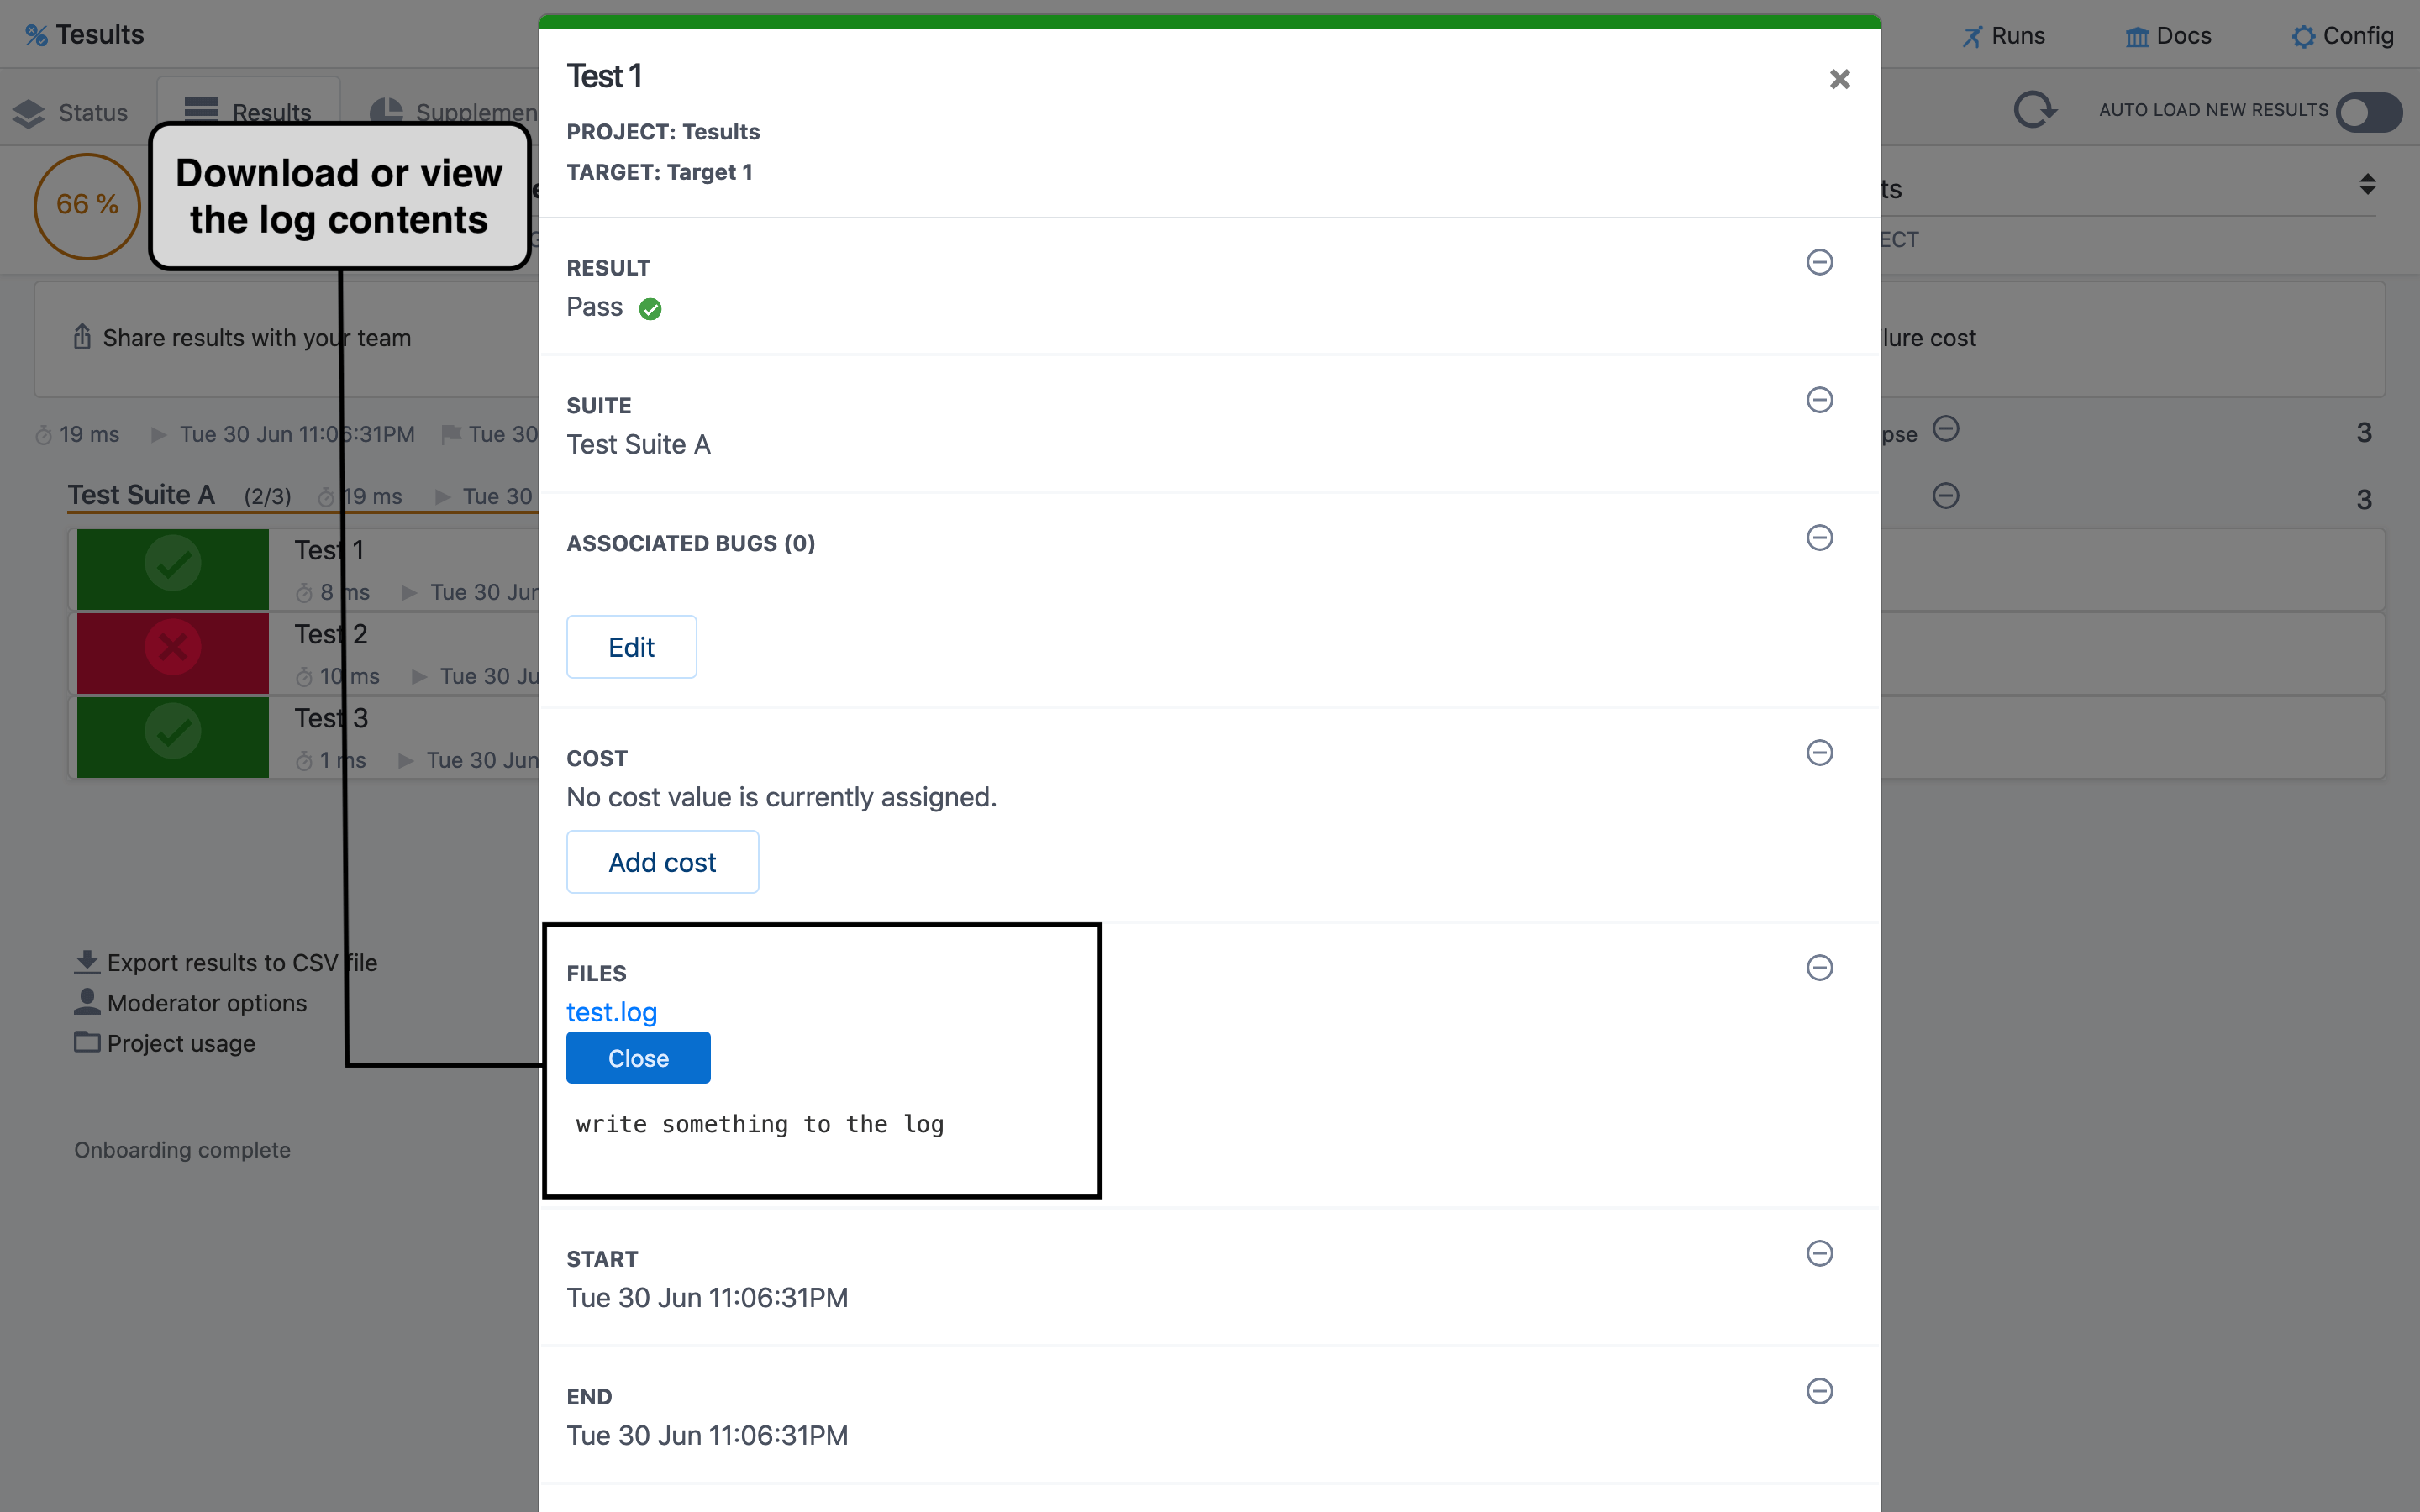This screenshot has width=2420, height=1512.
Task: Open the Runs page icon
Action: click(x=1971, y=37)
